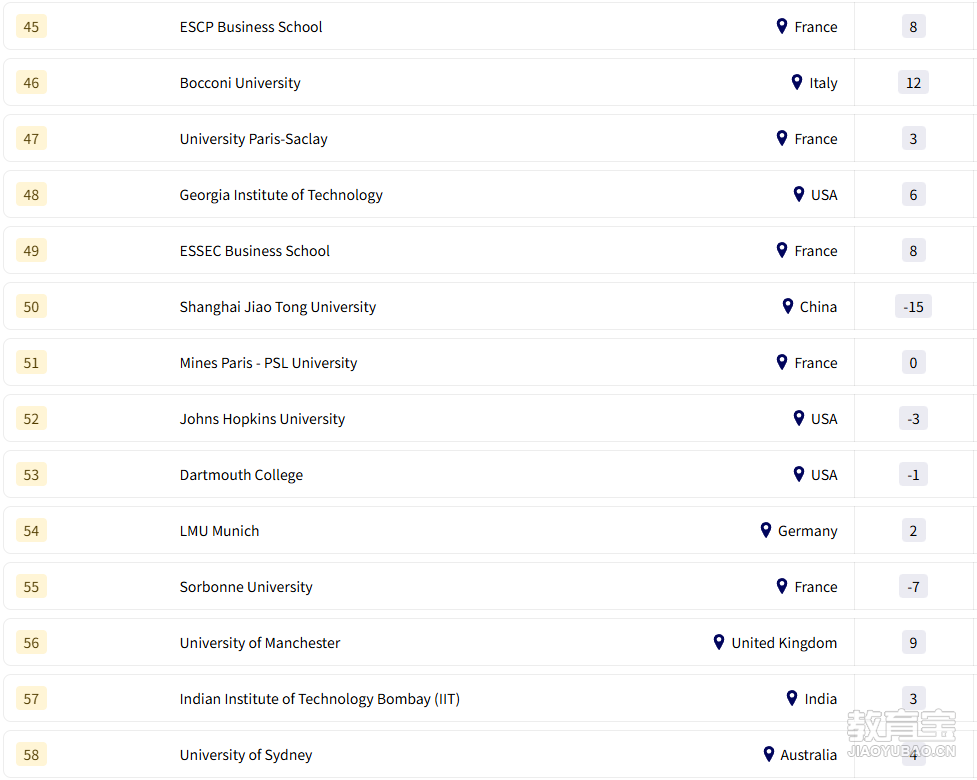Open Bocconi University entry
Image resolution: width=977 pixels, height=780 pixels.
(x=240, y=83)
